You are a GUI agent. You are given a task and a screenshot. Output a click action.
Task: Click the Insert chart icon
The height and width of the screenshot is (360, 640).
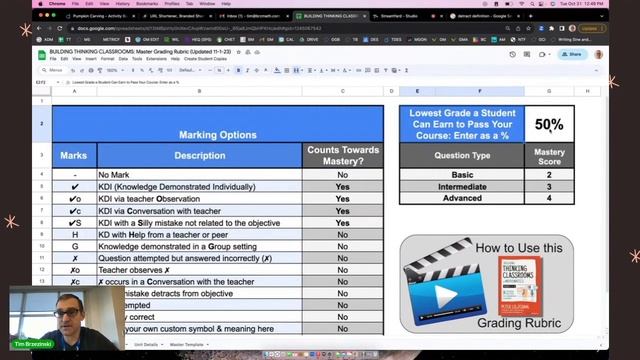[376, 70]
